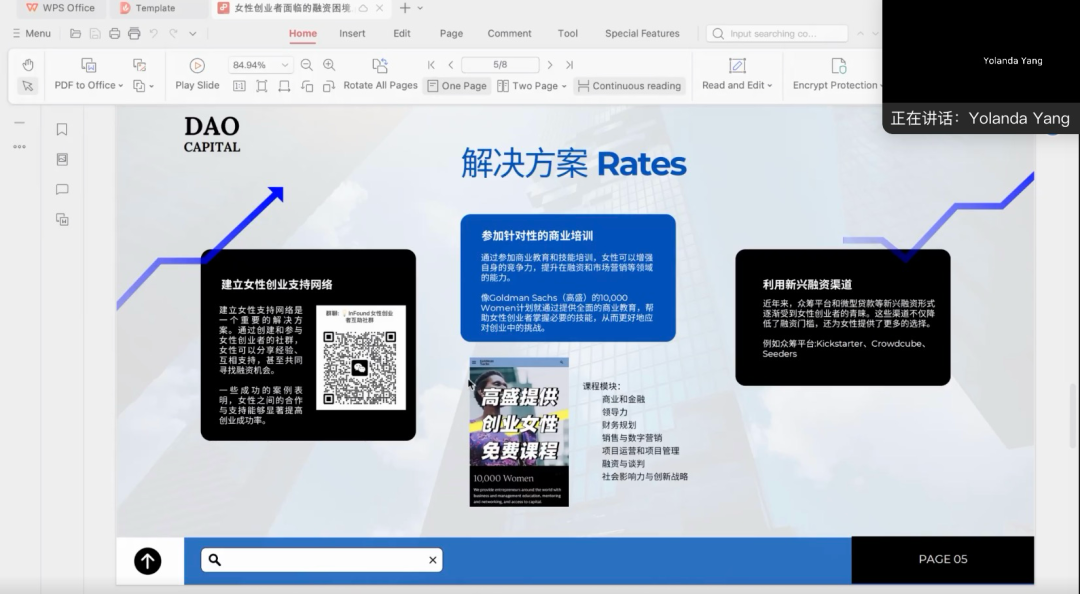Screen dimensions: 1080x594
Task: Go to the next page arrow
Action: click(550, 65)
